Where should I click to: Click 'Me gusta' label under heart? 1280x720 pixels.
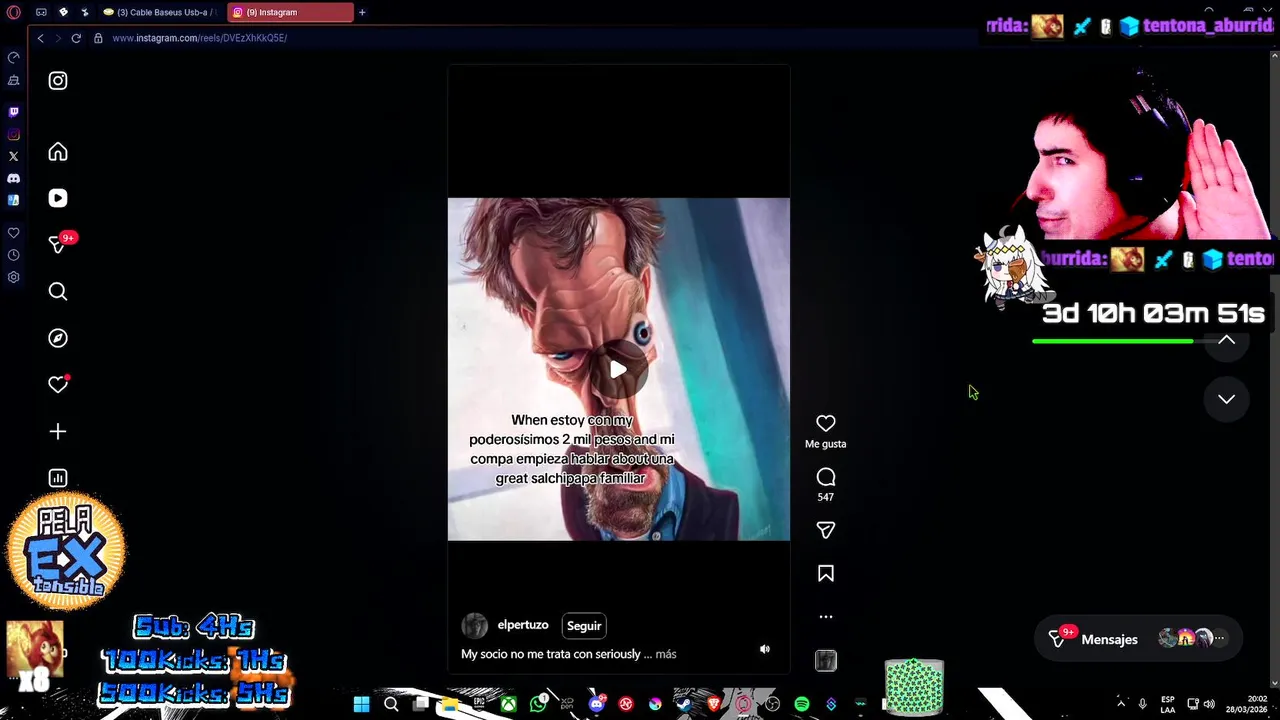click(826, 444)
